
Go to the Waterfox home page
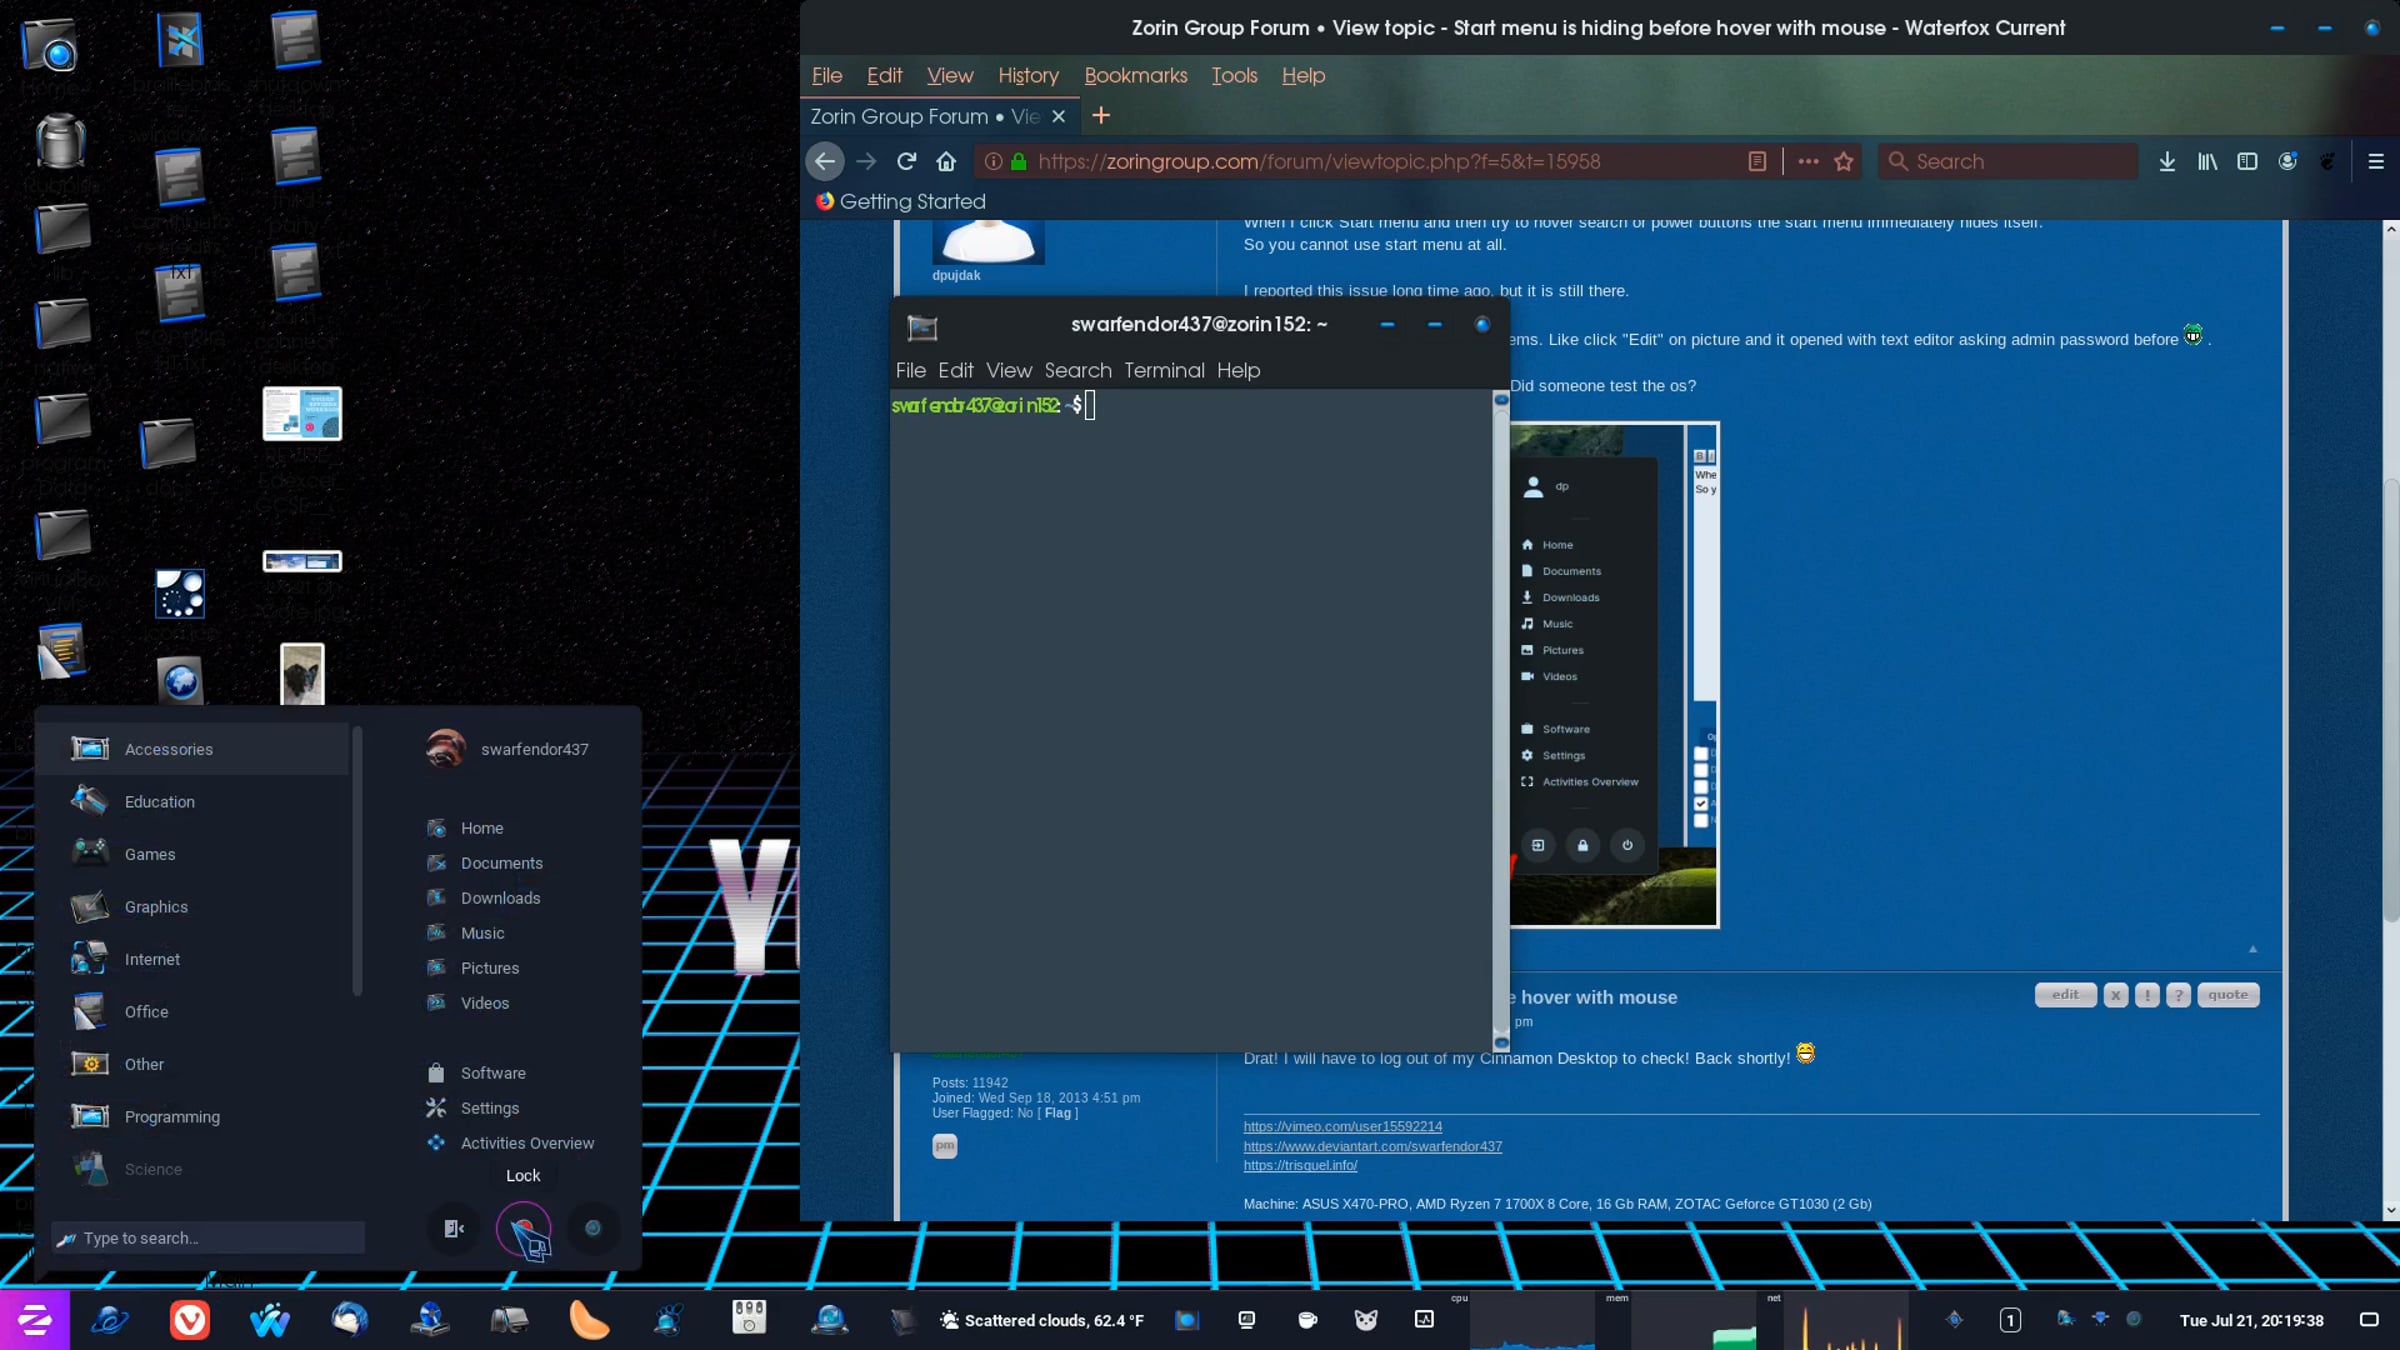click(946, 161)
